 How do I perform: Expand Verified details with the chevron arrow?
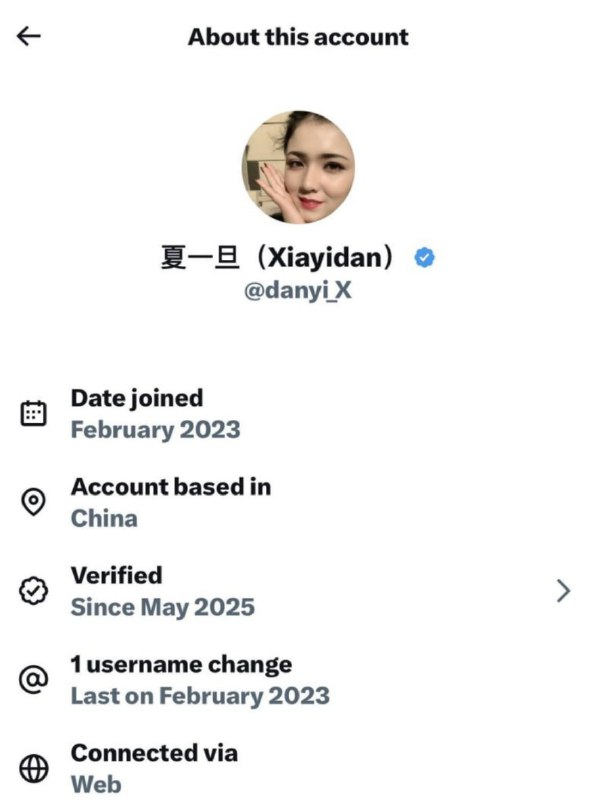pyautogui.click(x=563, y=591)
